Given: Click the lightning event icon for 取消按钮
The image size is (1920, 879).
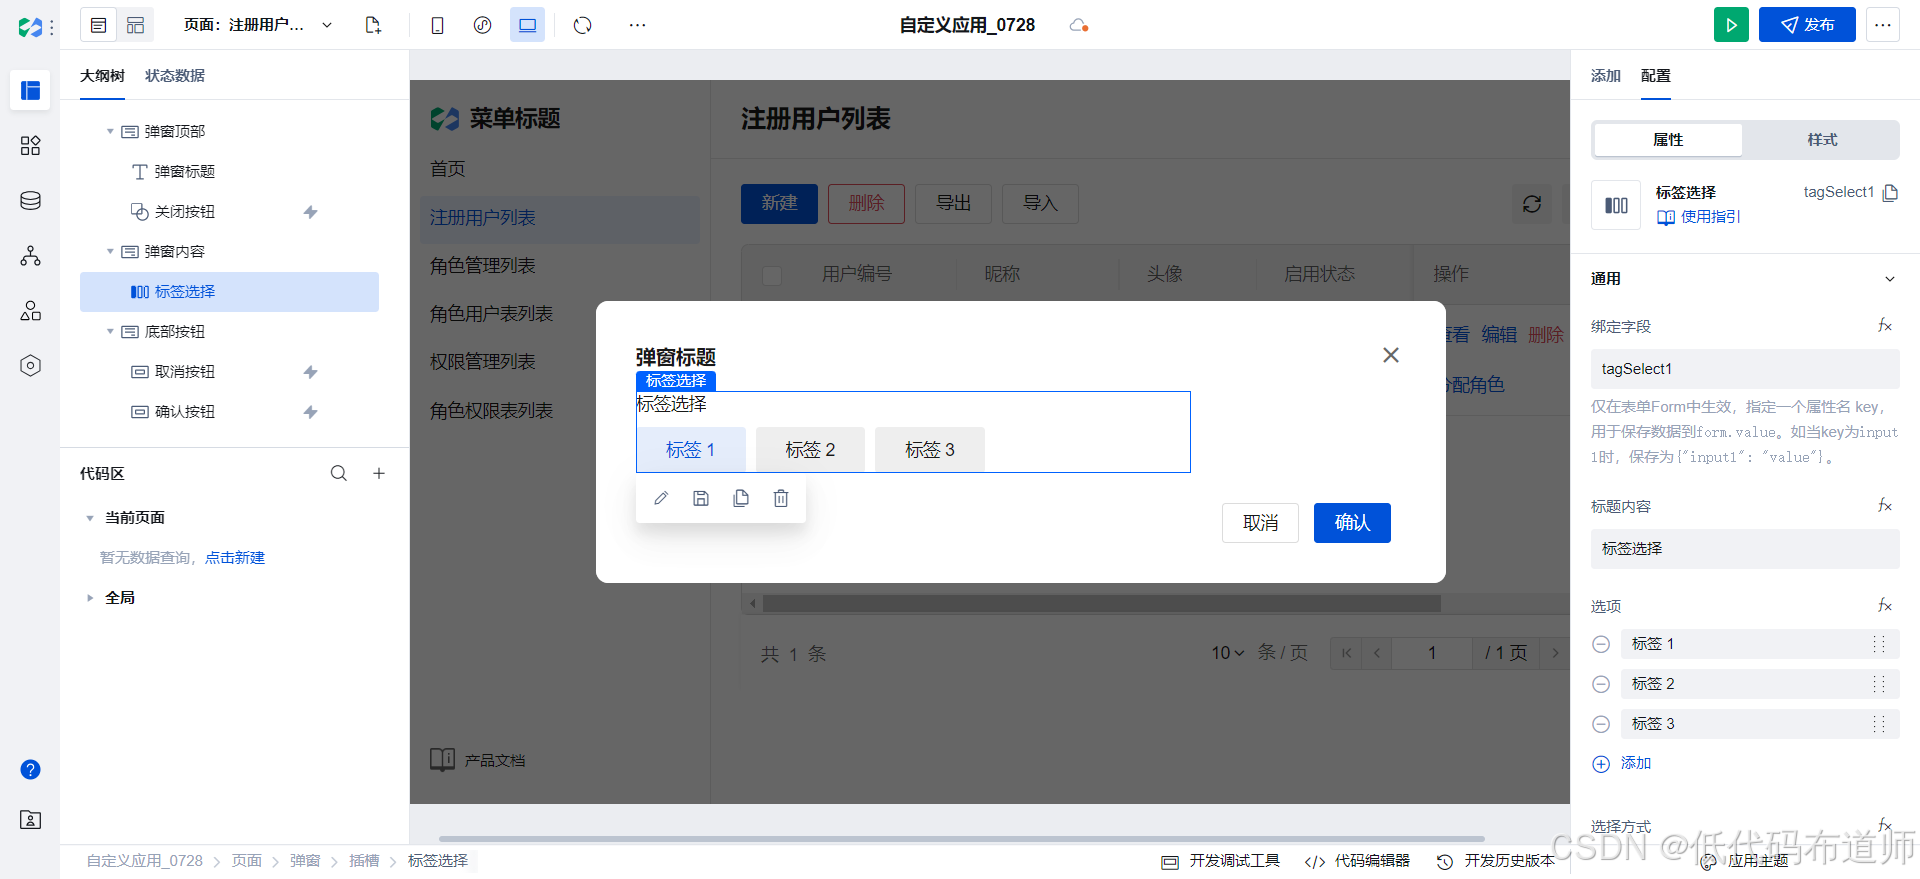Looking at the screenshot, I should tap(311, 372).
